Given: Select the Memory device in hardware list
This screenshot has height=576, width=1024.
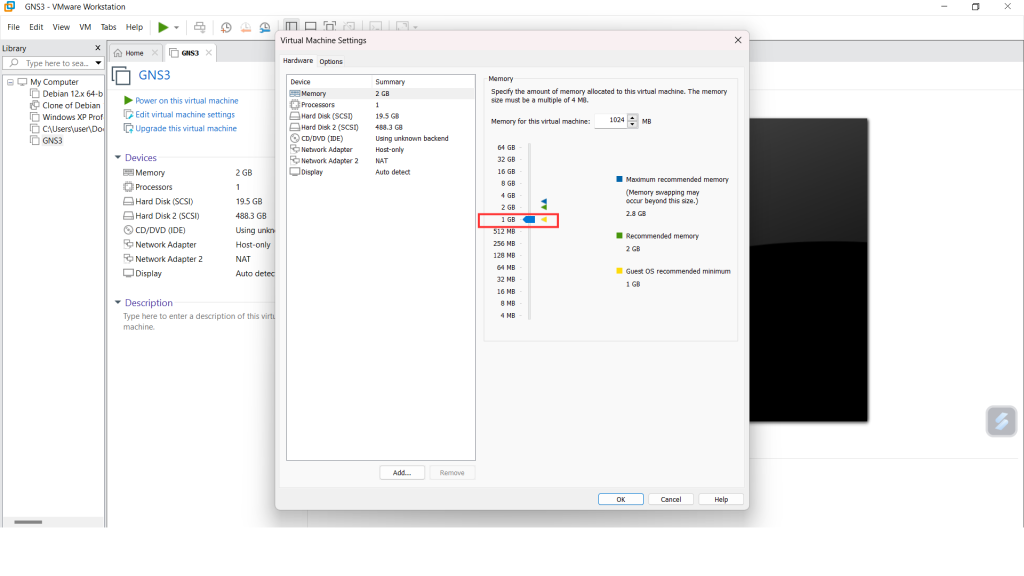Looking at the screenshot, I should [x=314, y=93].
